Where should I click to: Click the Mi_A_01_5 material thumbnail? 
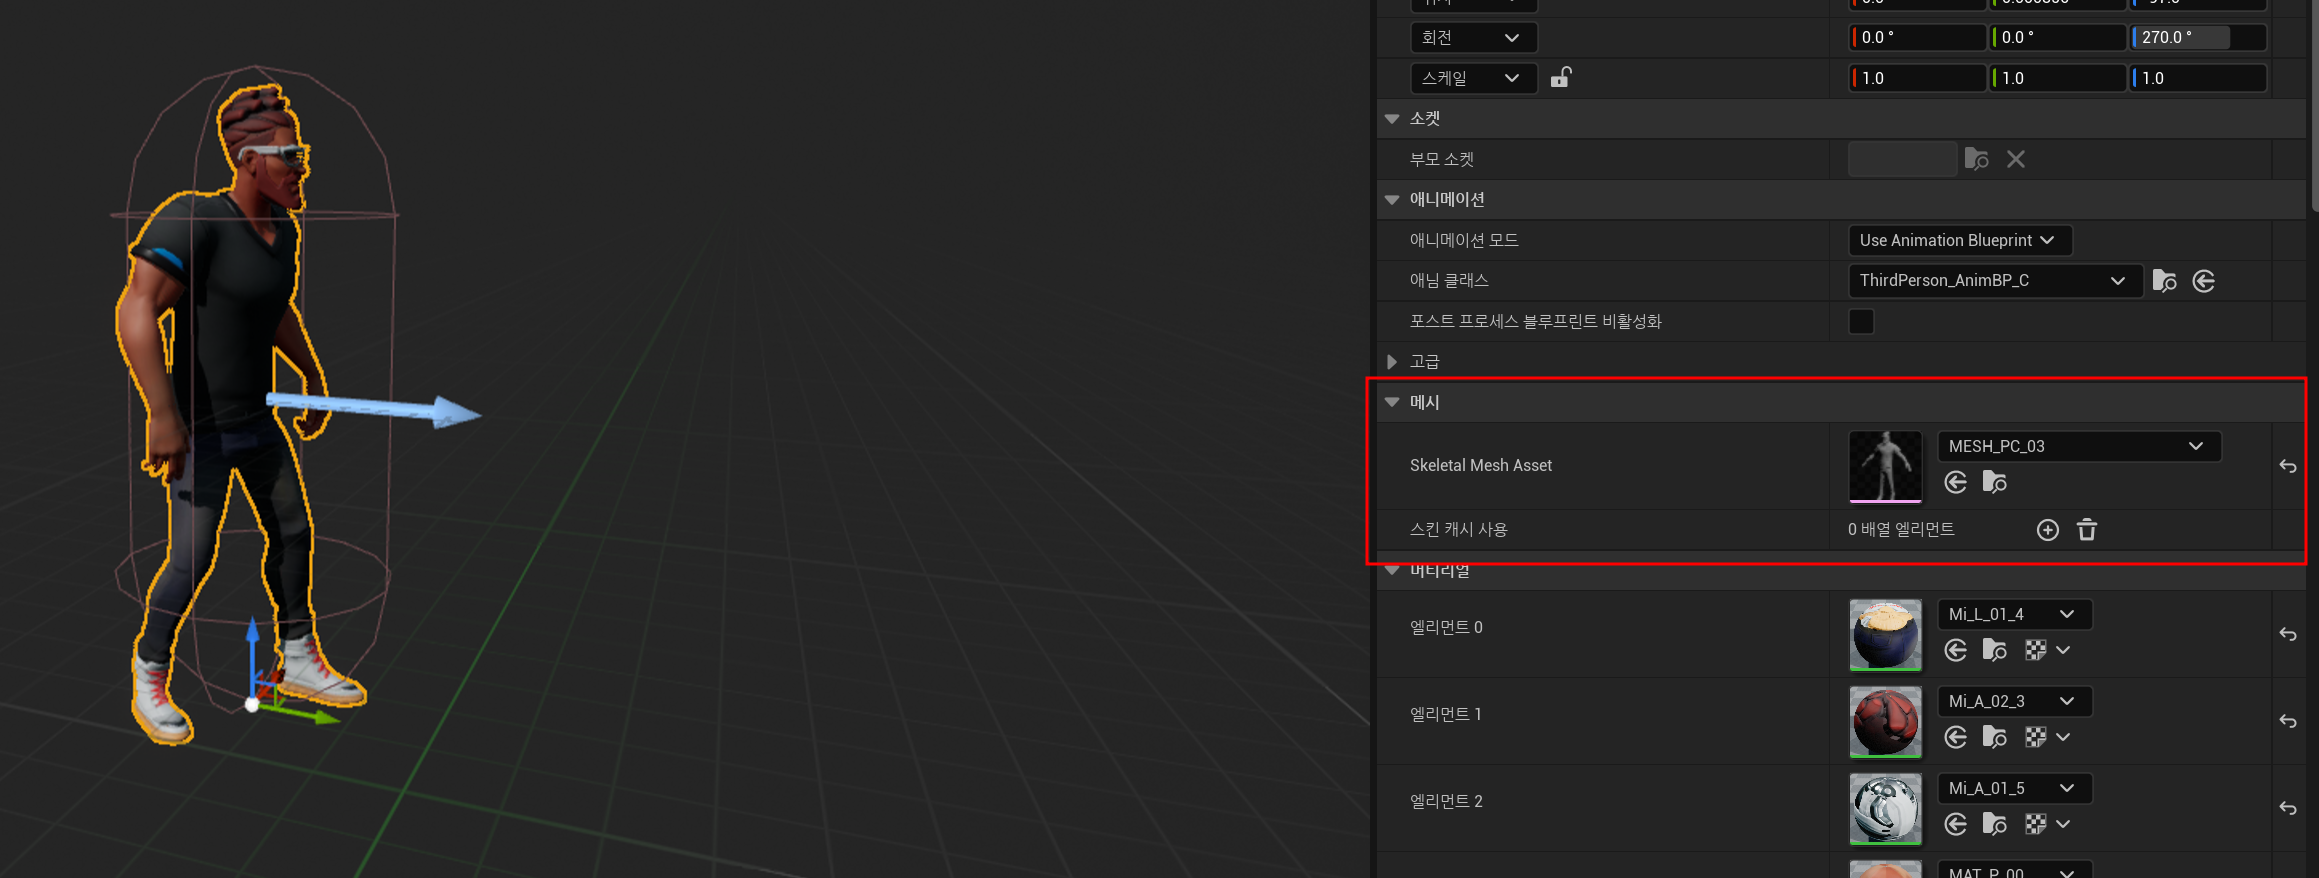[x=1885, y=808]
